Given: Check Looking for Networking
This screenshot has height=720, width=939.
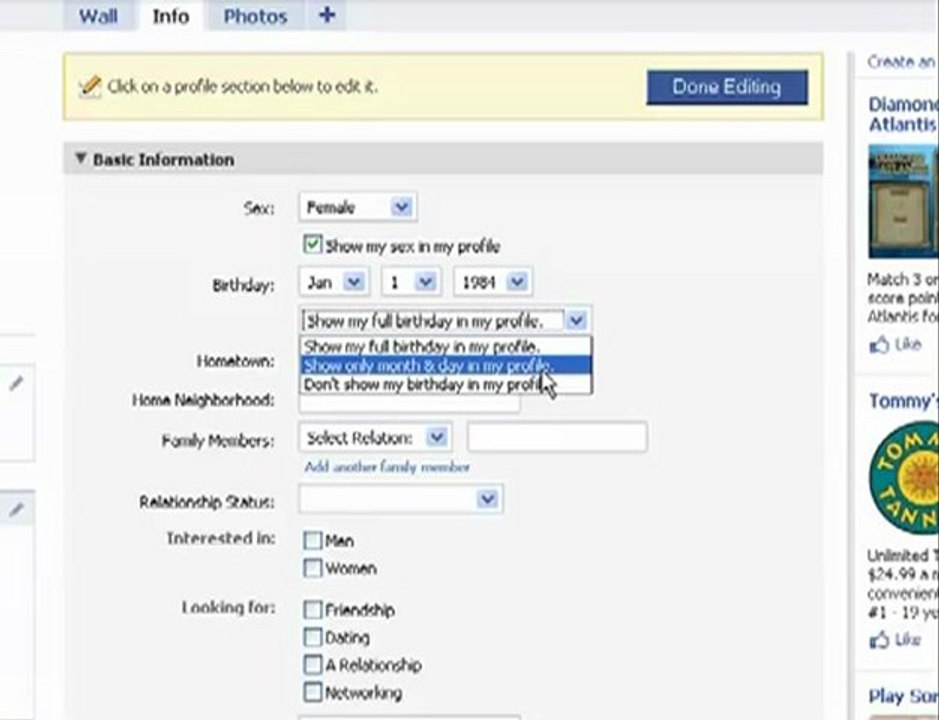Looking at the screenshot, I should coord(313,692).
